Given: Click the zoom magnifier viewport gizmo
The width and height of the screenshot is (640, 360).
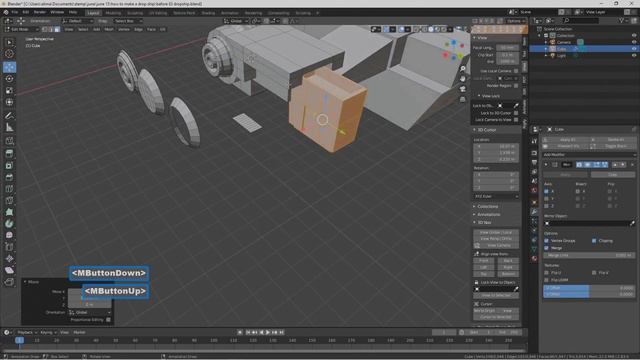Looking at the screenshot, I should (x=462, y=68).
